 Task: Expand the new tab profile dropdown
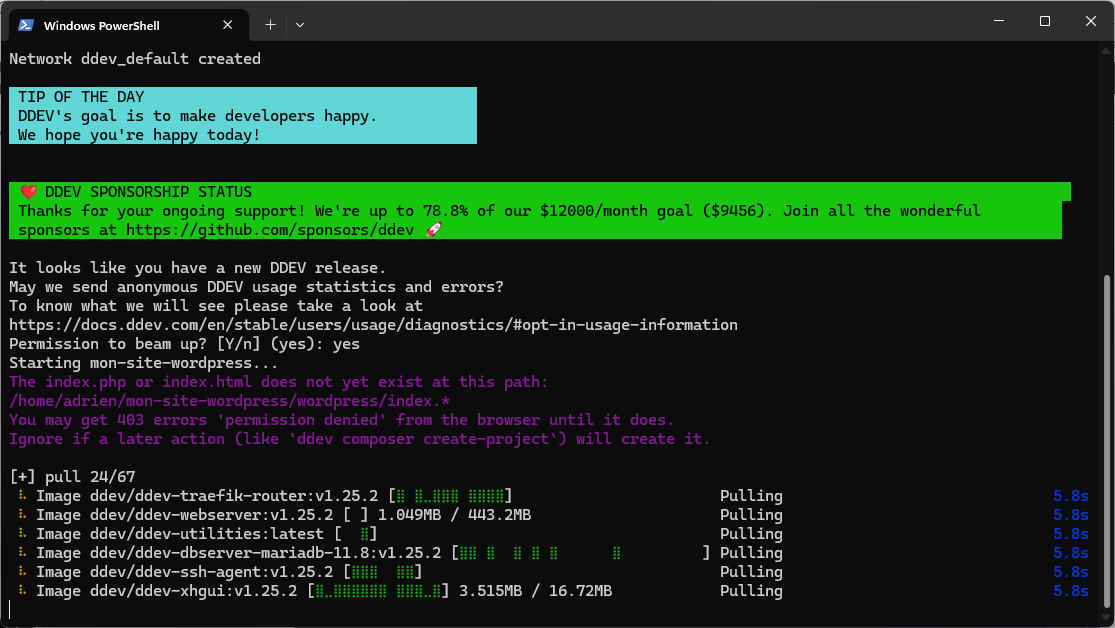[x=300, y=25]
